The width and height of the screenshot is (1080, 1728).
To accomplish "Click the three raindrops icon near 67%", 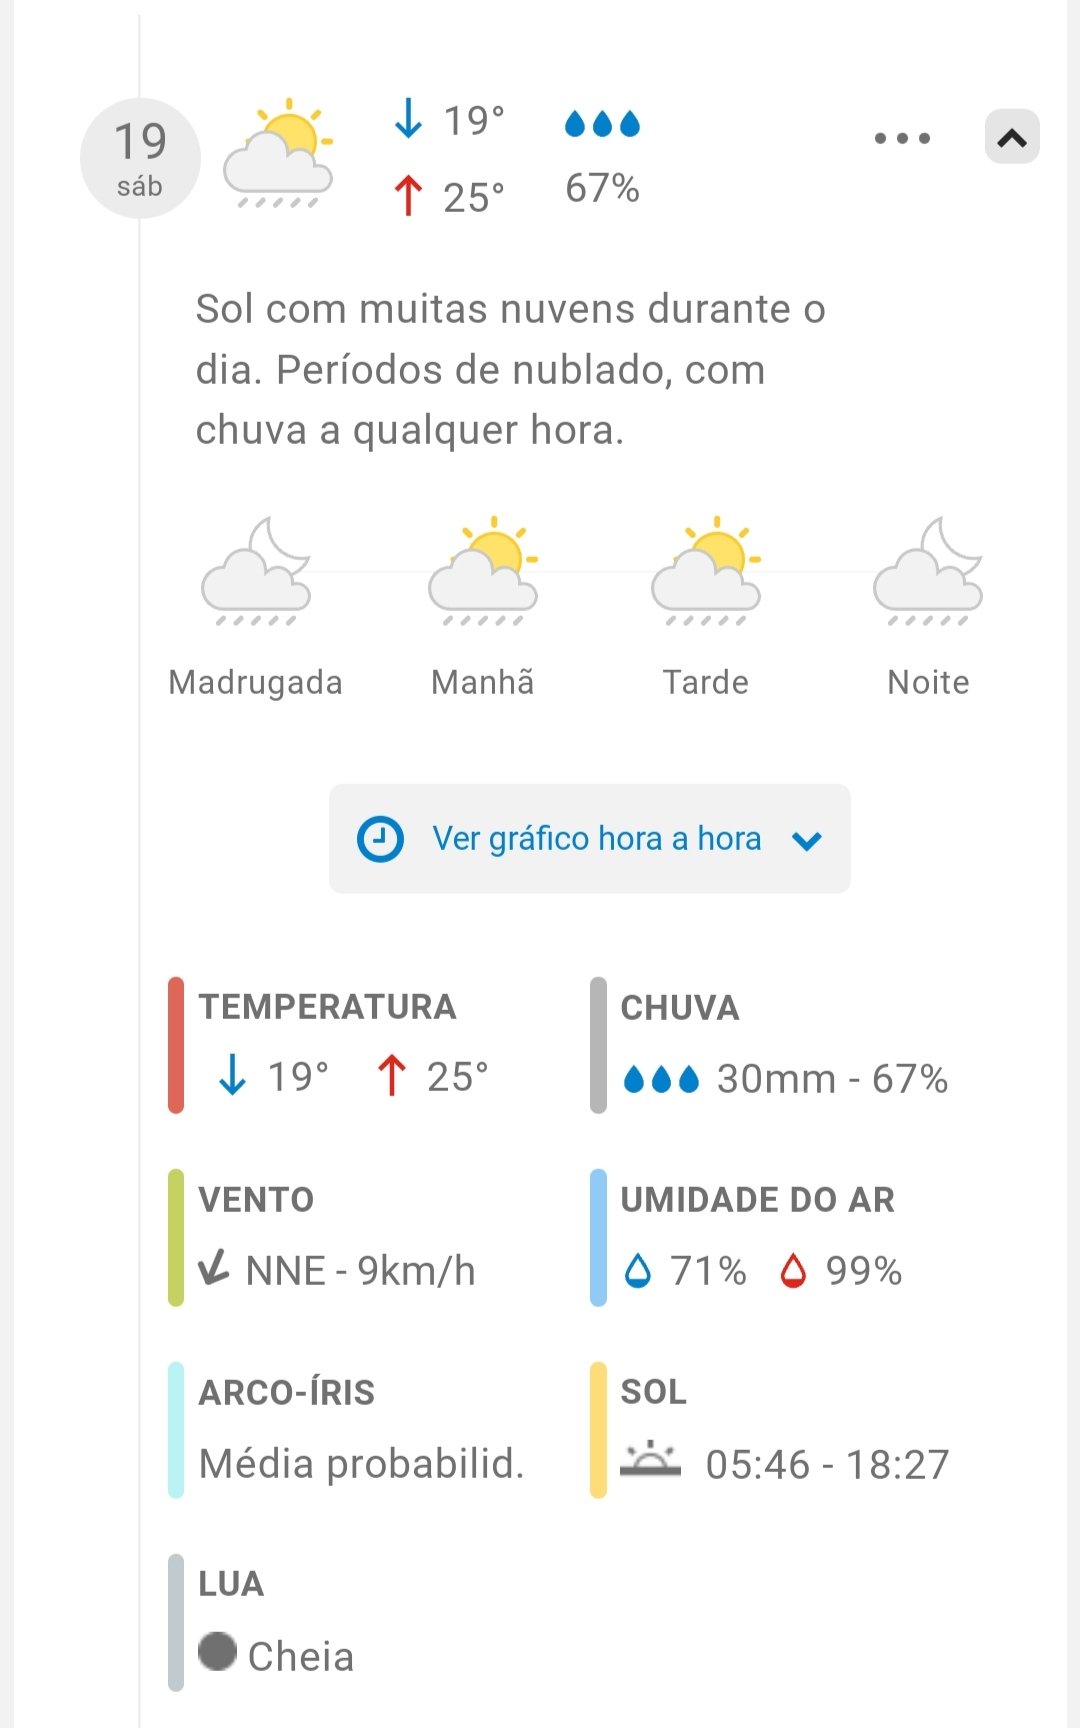I will 602,124.
